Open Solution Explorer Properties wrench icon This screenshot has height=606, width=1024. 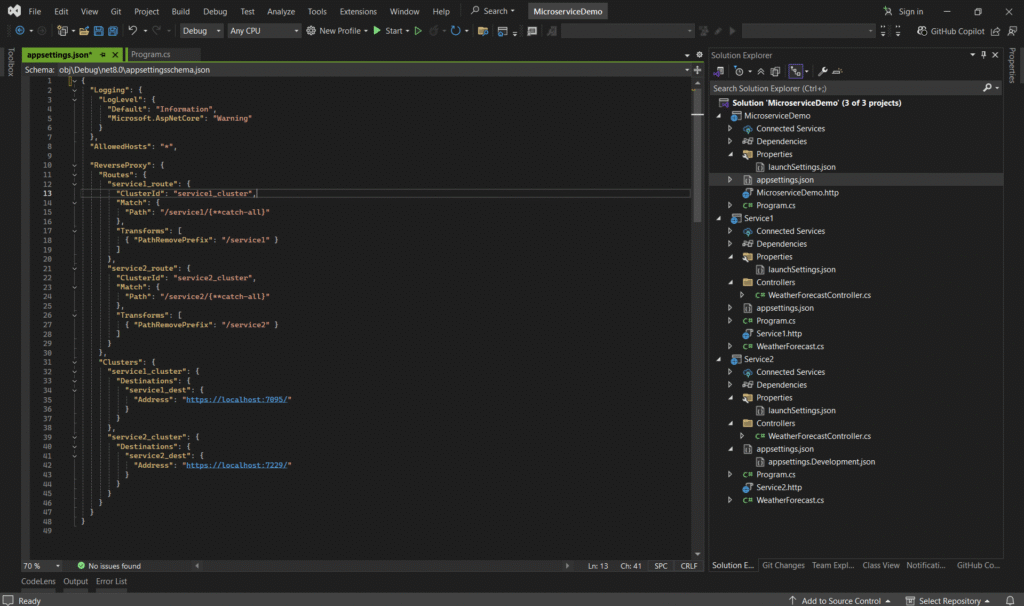point(822,71)
